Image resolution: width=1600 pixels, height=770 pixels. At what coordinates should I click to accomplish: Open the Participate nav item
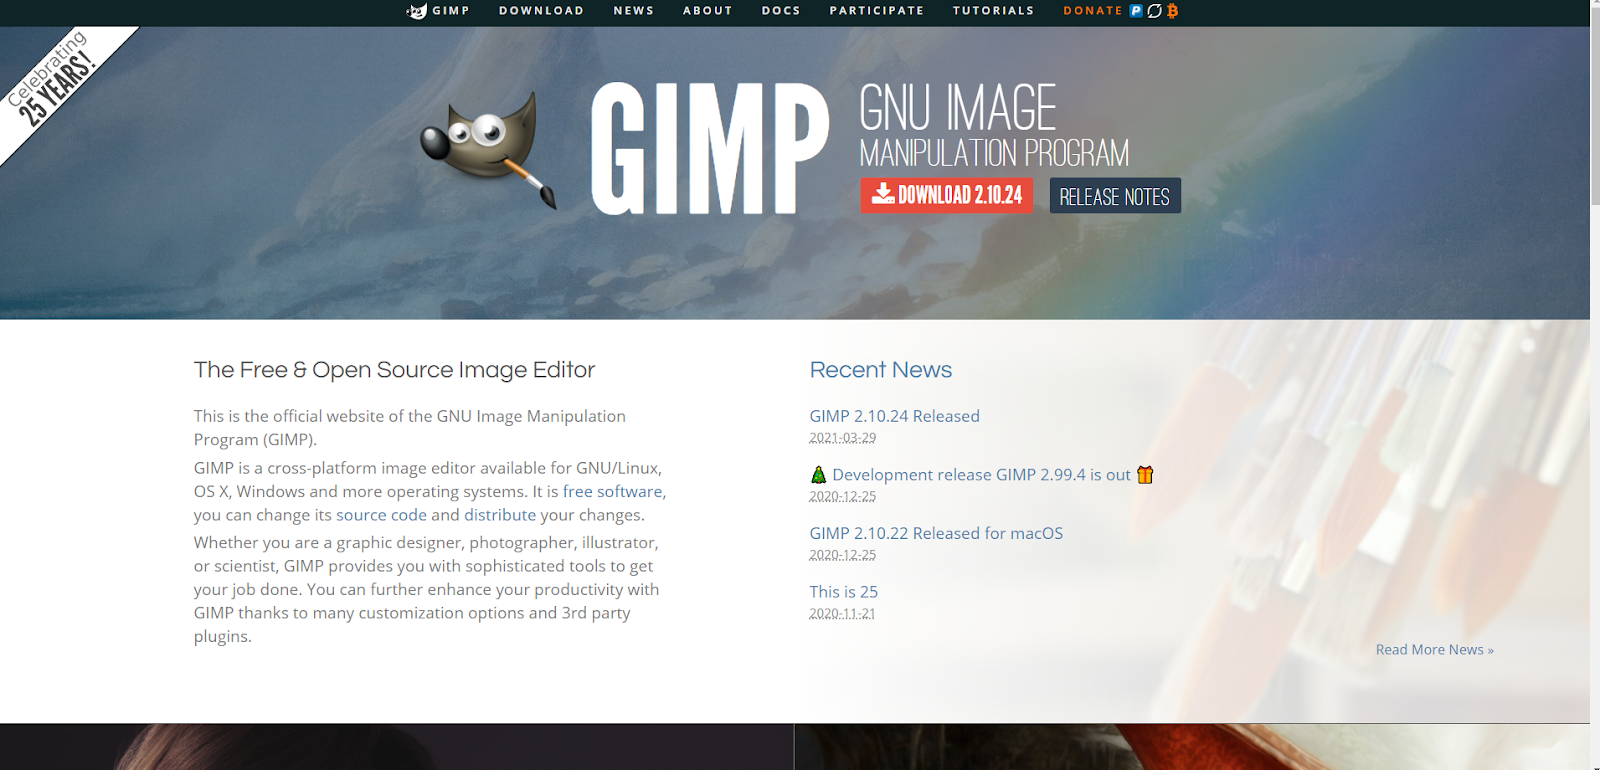pos(876,11)
